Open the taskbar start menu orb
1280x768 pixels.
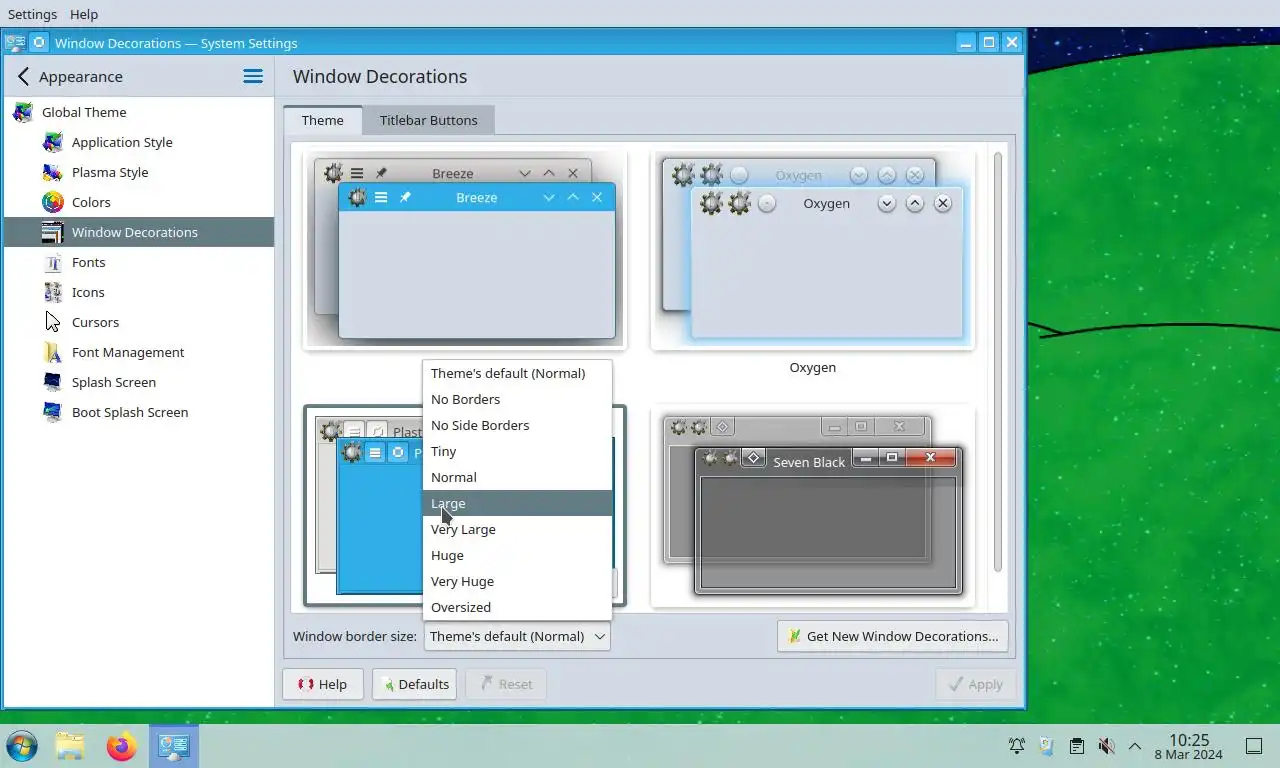point(22,746)
